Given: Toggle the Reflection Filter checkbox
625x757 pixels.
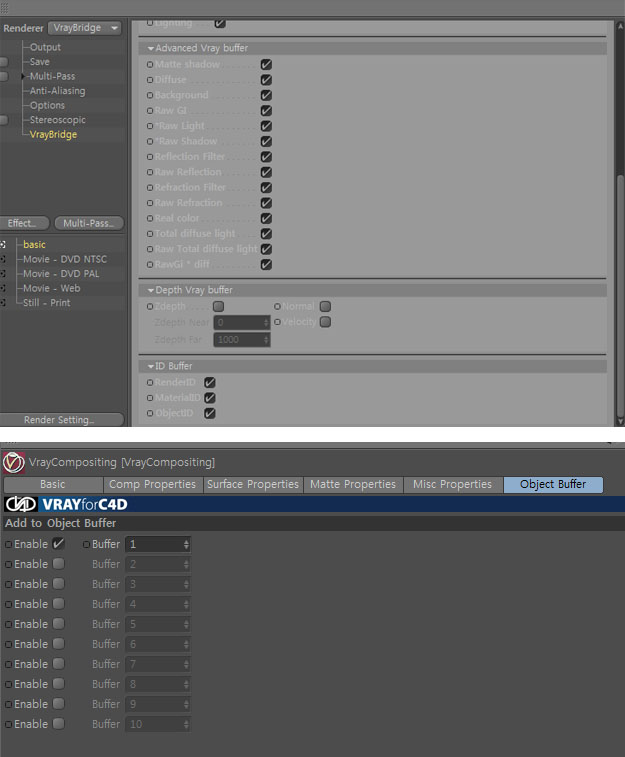Looking at the screenshot, I should (x=266, y=157).
